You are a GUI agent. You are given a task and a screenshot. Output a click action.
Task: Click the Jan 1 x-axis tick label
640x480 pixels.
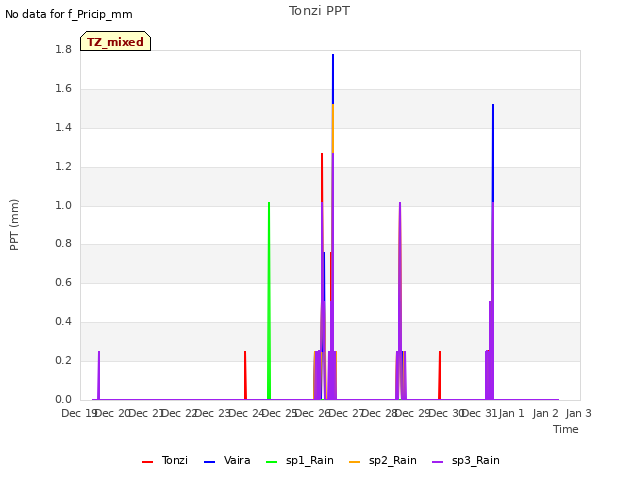tap(511, 413)
